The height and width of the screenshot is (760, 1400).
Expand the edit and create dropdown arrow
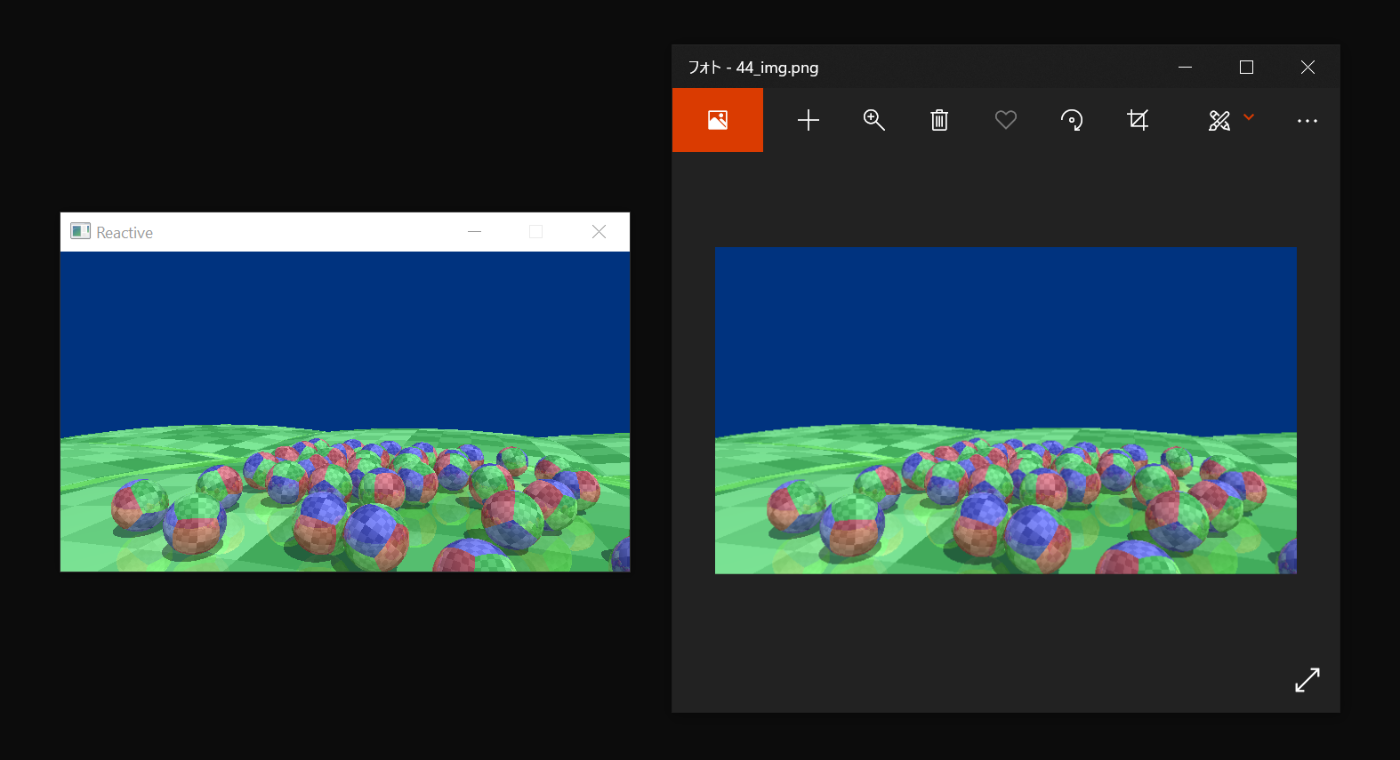click(x=1248, y=117)
